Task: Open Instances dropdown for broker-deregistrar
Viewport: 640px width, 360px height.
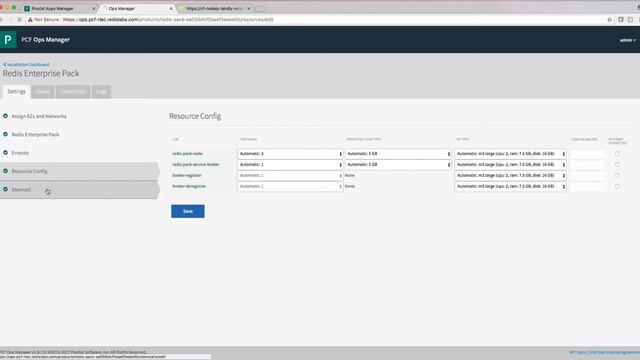Action: 290,186
